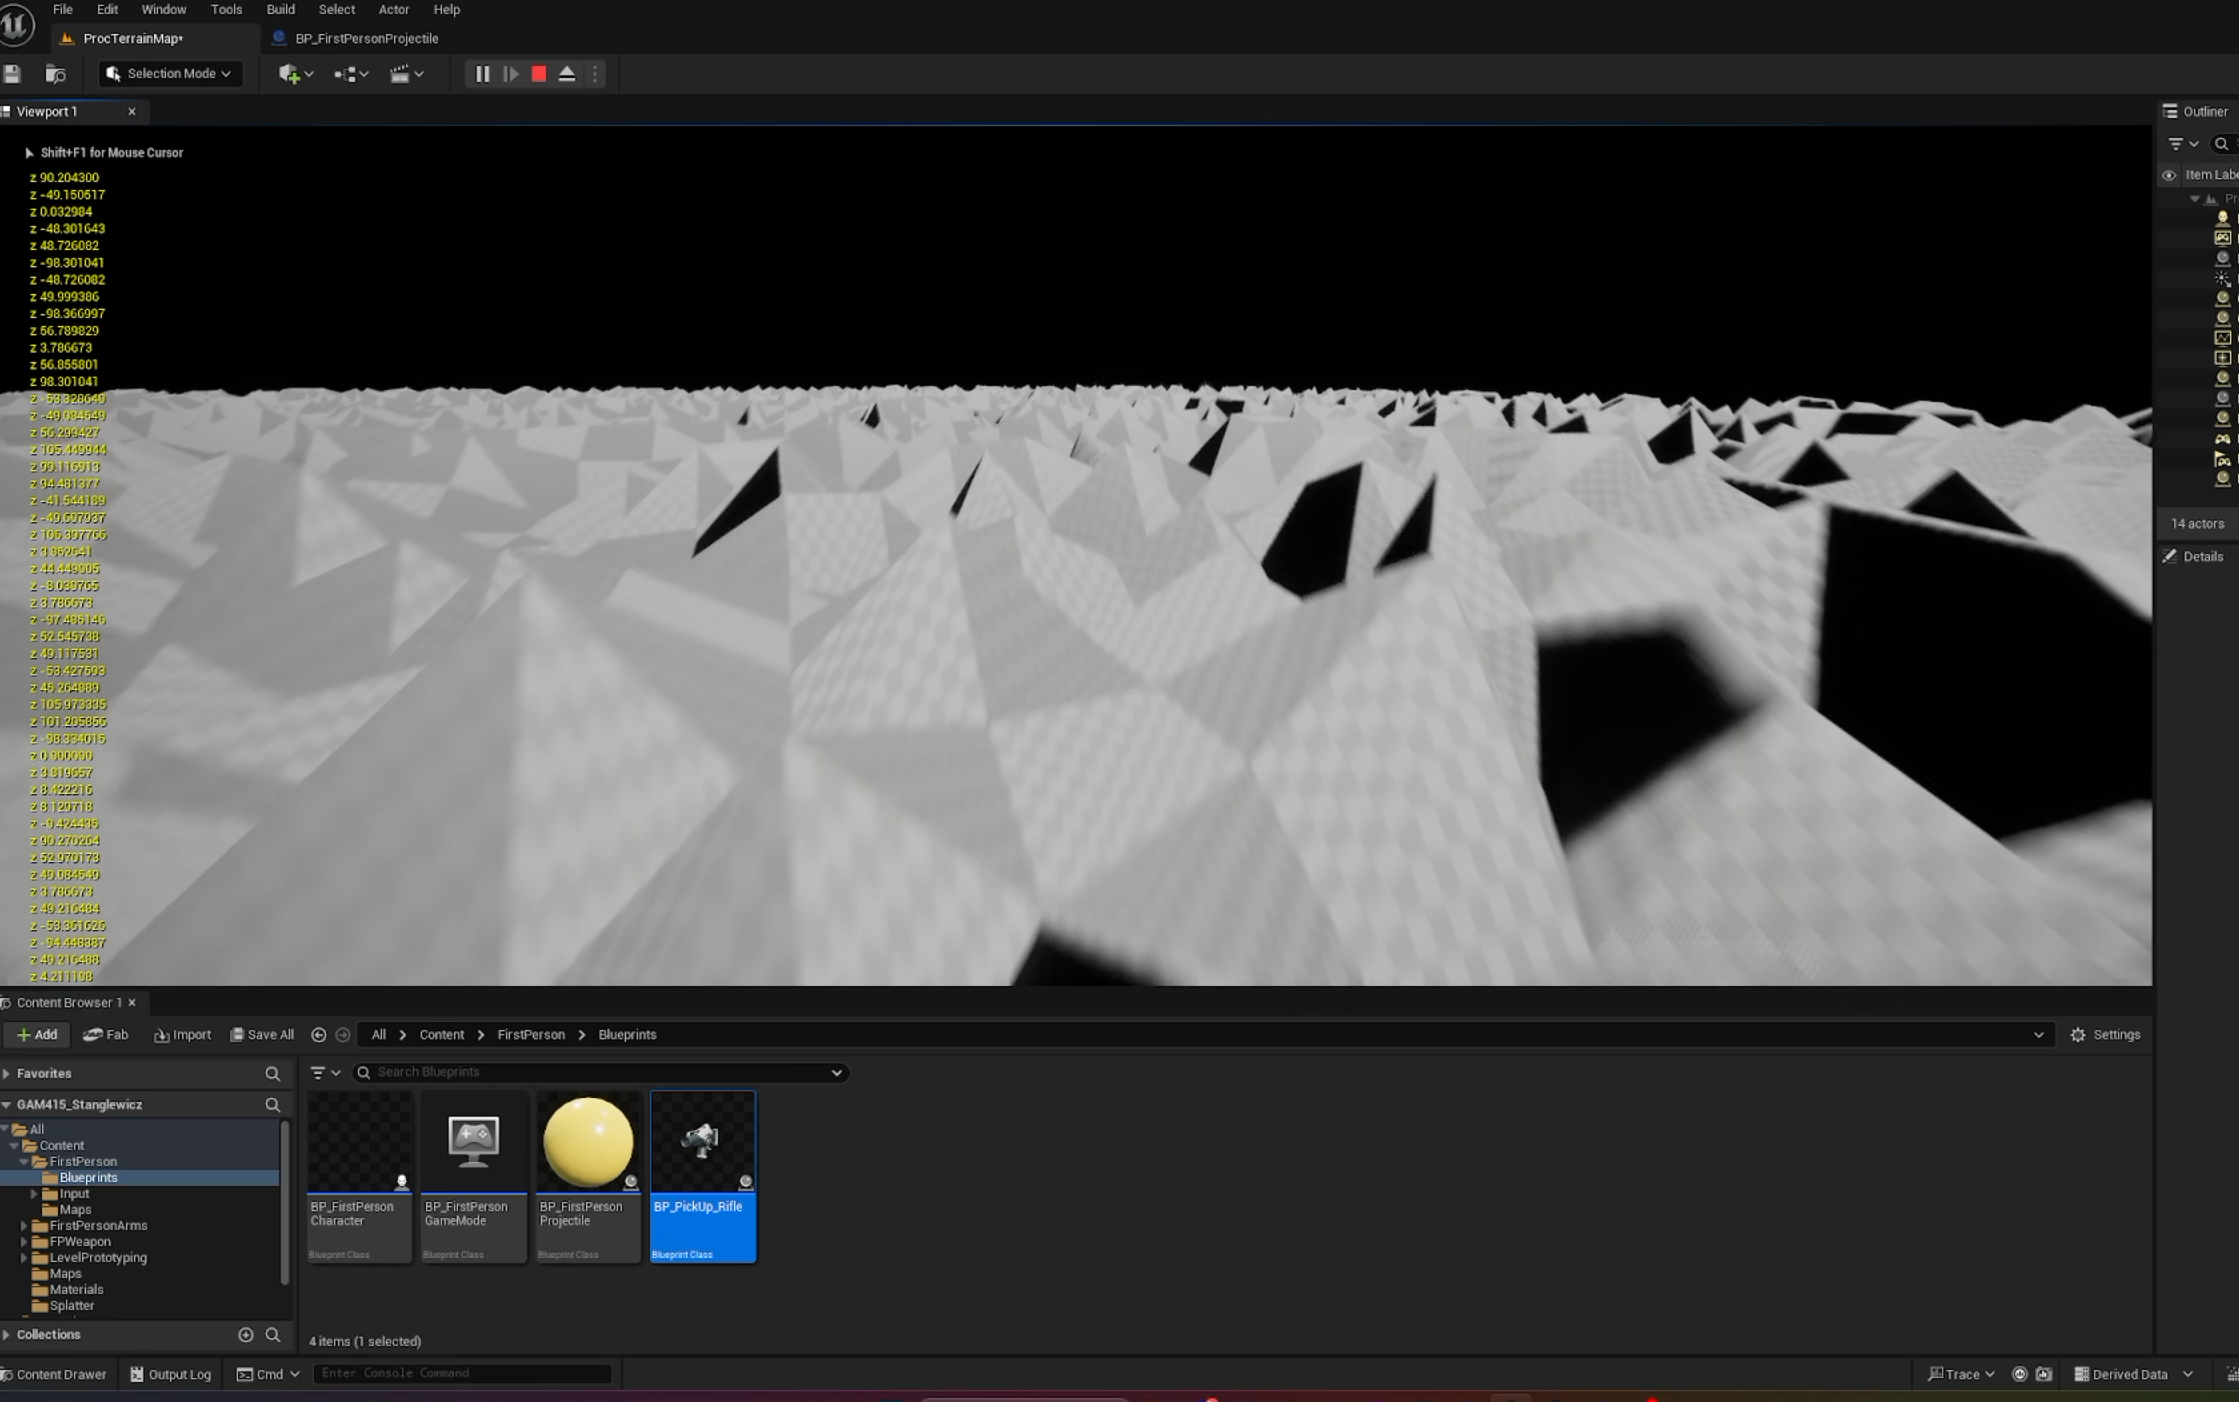Click the All breadcrumb in path bar

coord(378,1035)
